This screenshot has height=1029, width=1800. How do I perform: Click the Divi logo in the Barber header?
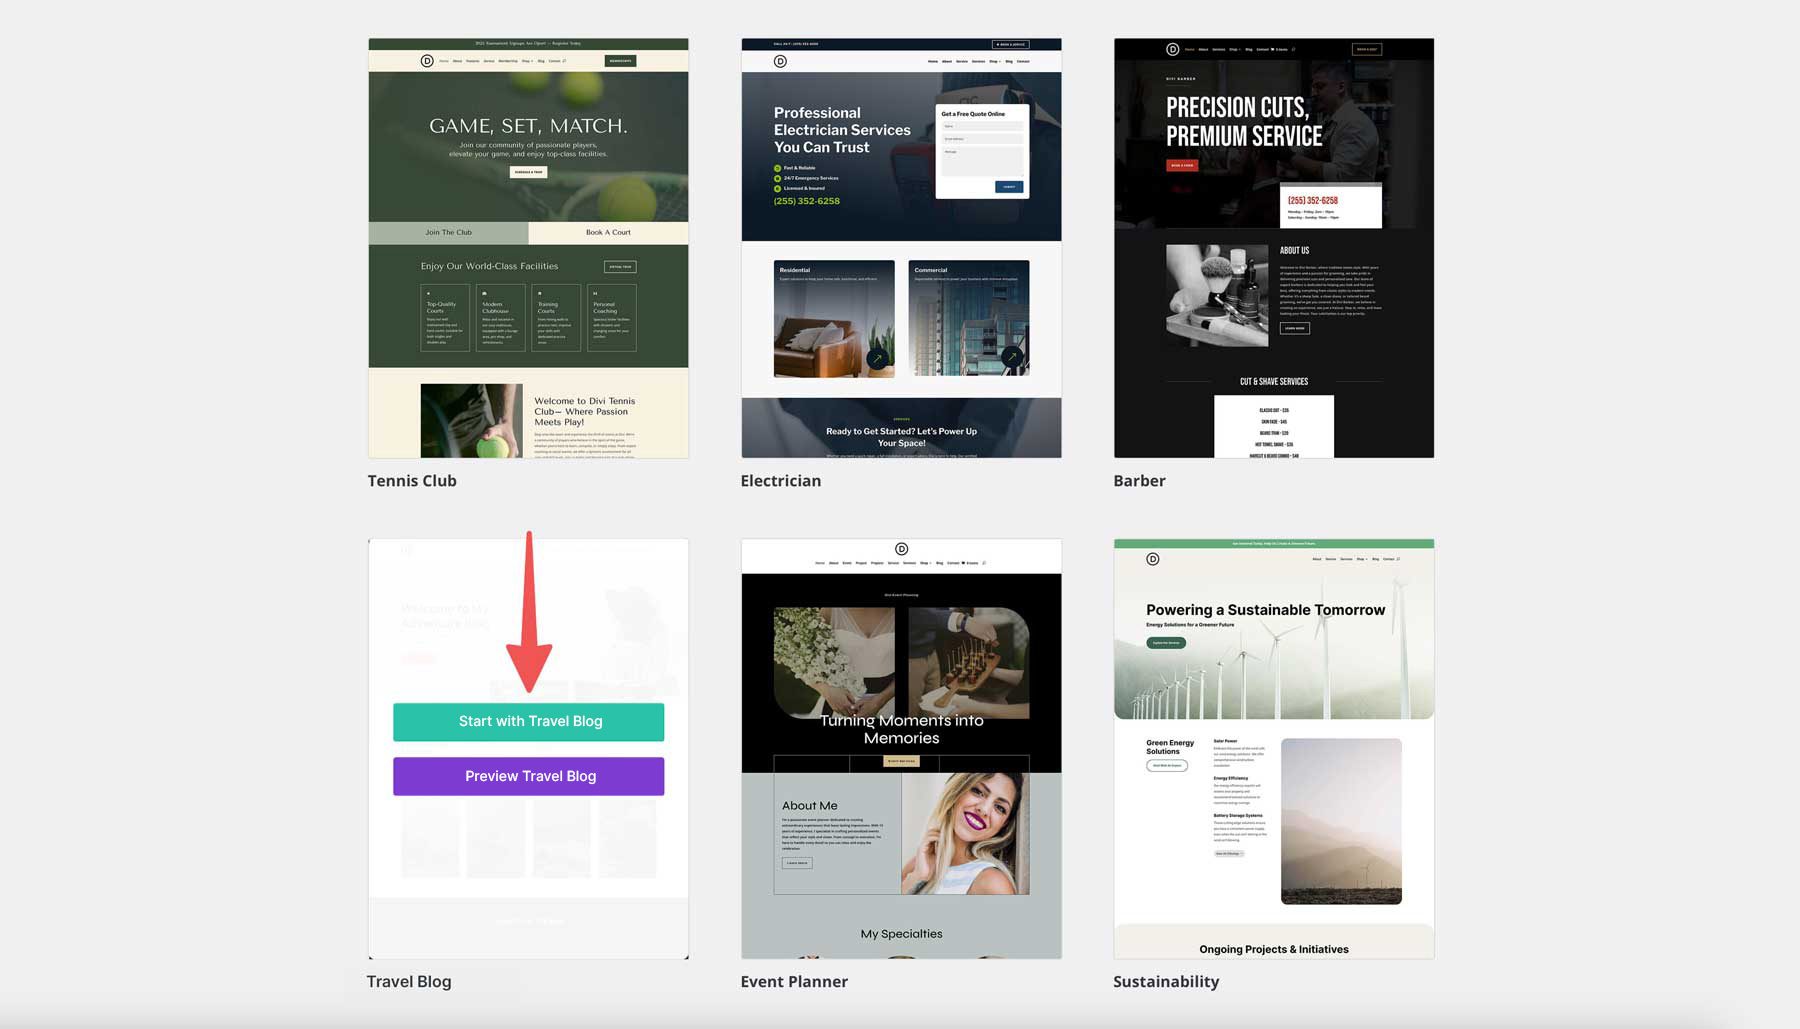[x=1172, y=49]
